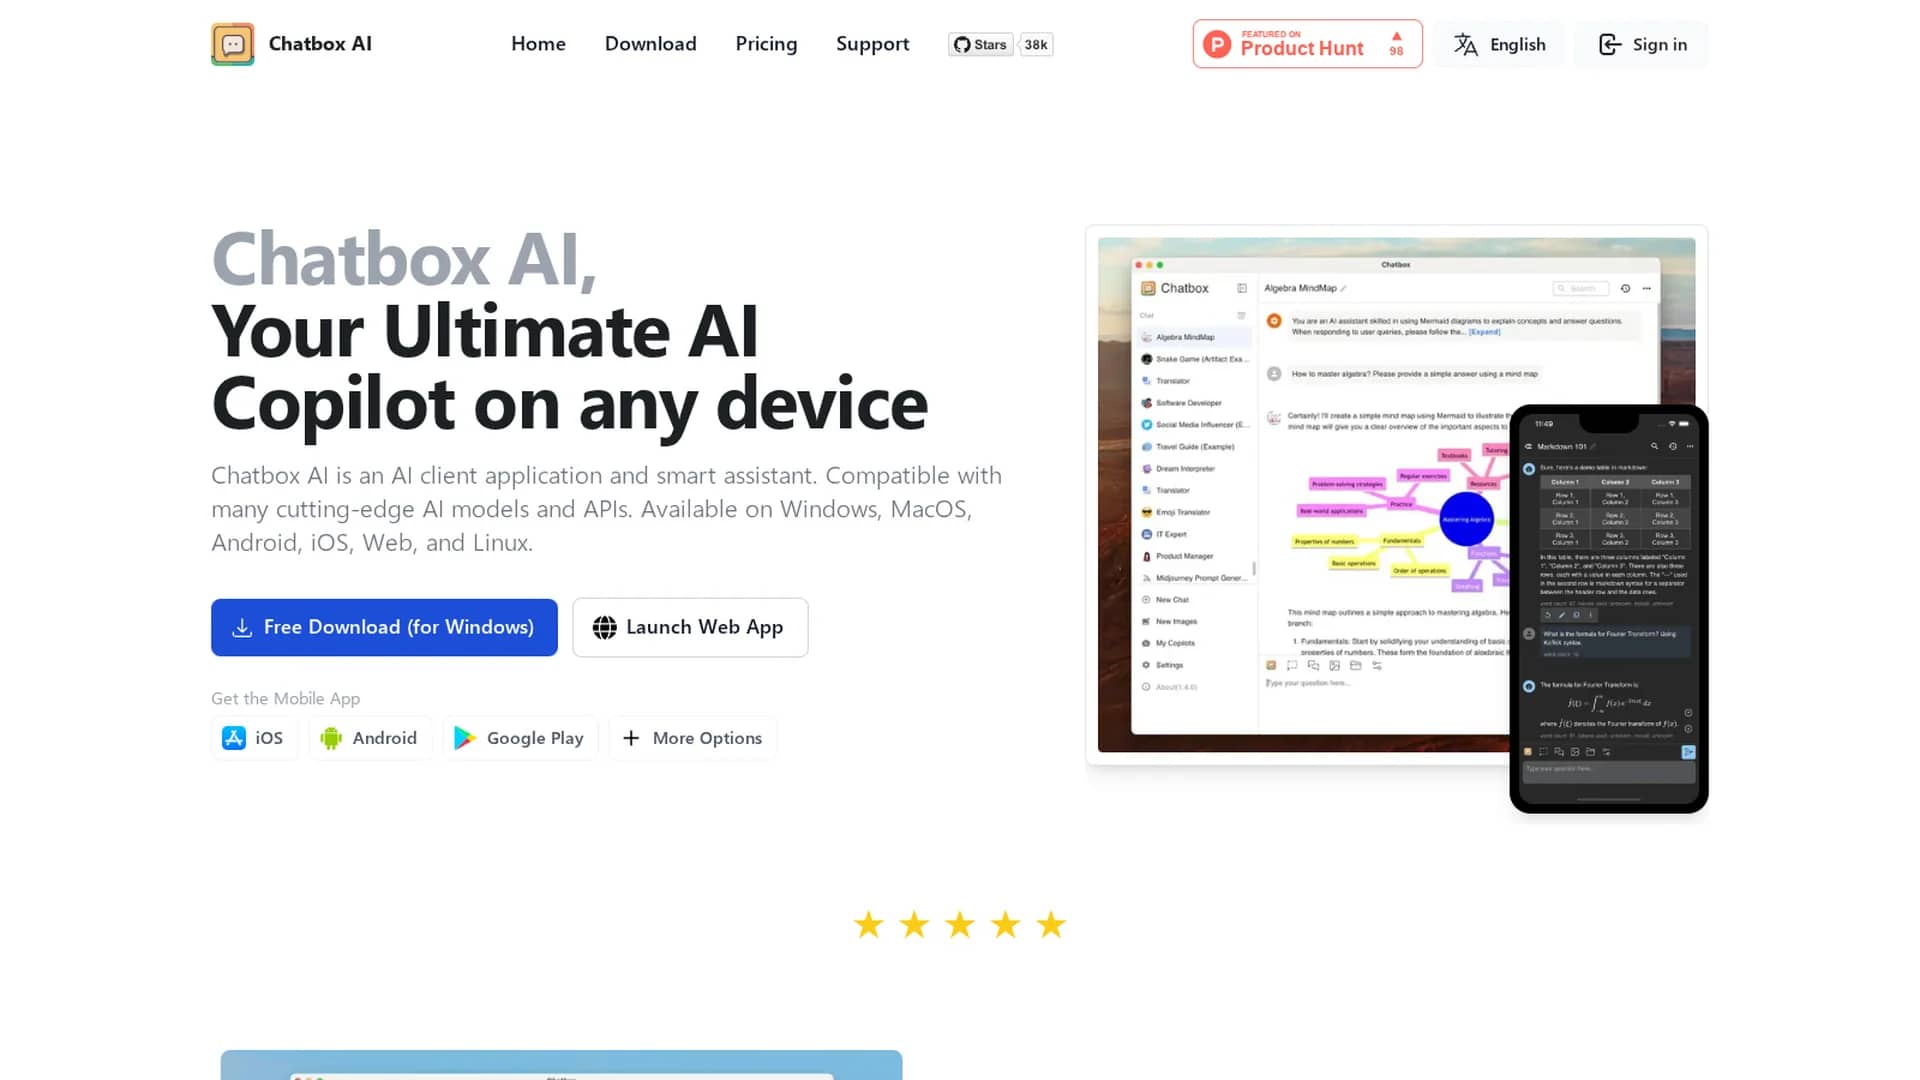Click Free Download (for Windows) button

(x=384, y=627)
